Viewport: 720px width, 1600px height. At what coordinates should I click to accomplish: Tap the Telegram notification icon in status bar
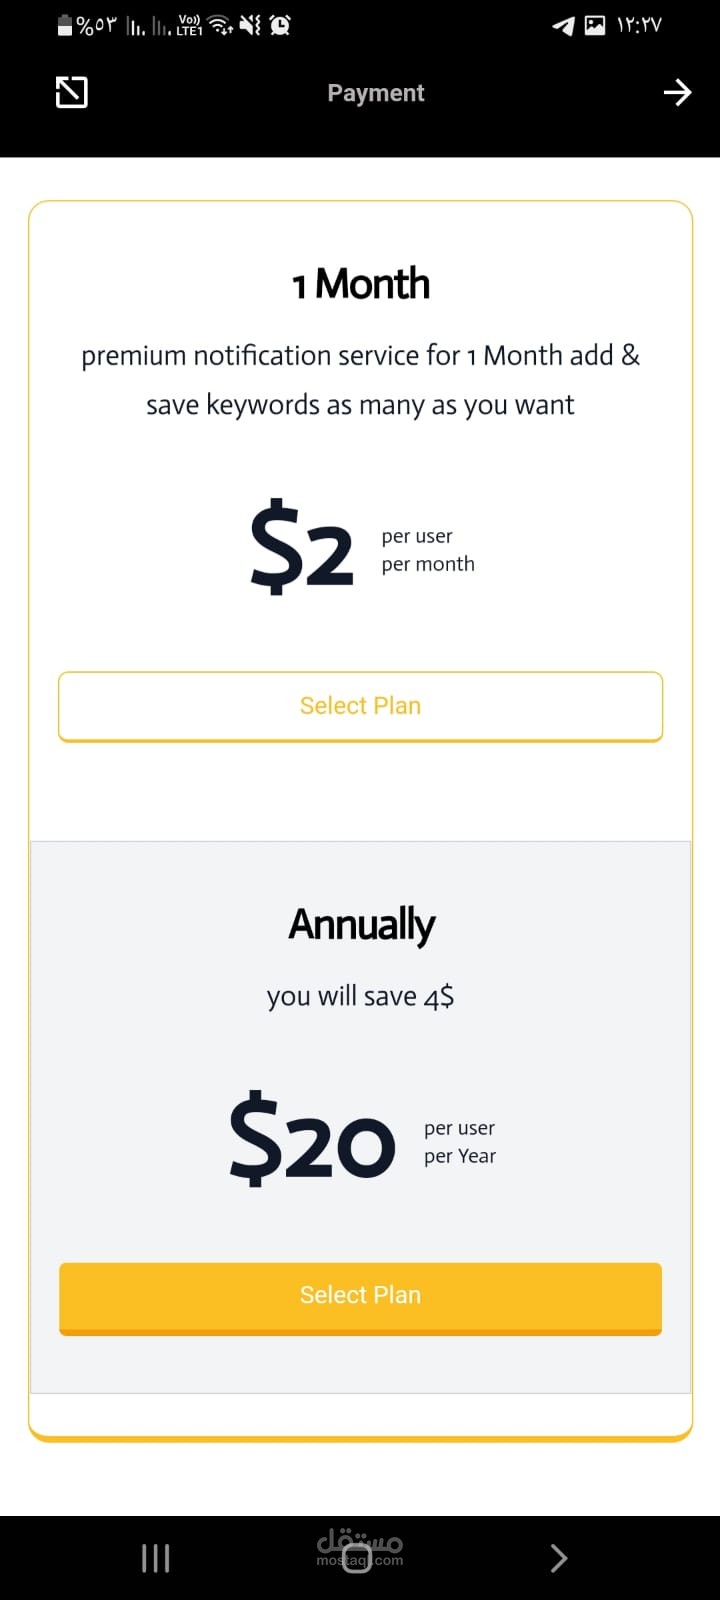click(564, 26)
